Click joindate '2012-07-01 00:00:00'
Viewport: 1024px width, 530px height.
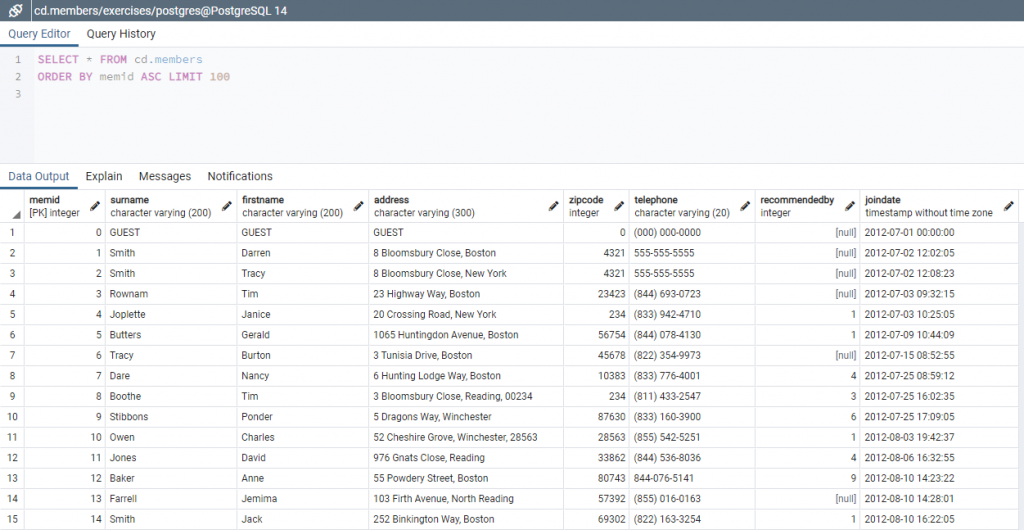click(939, 232)
